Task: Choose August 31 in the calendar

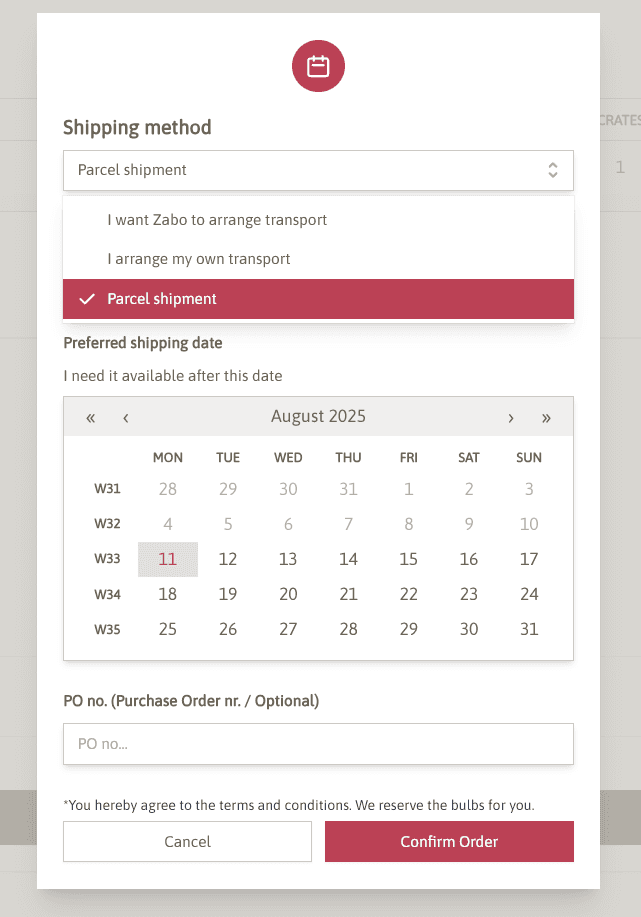Action: pyautogui.click(x=529, y=629)
